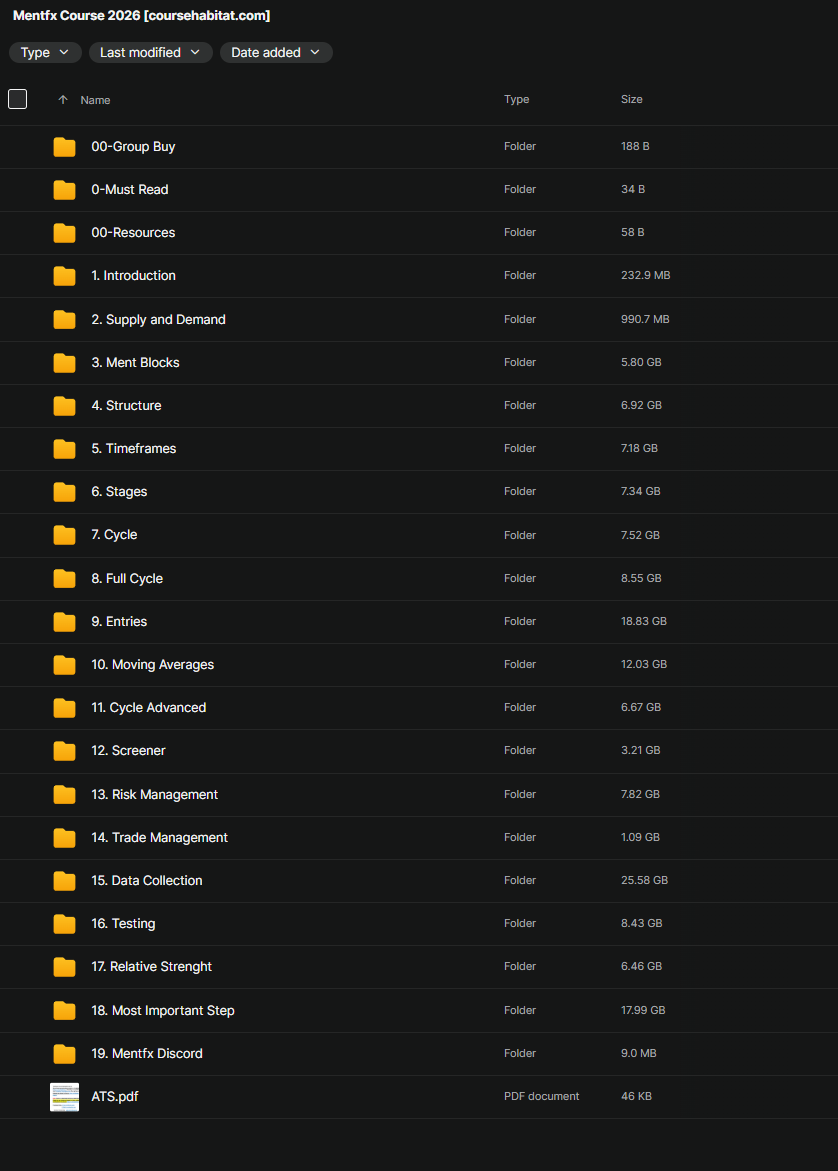Open the ATS.pdf thumbnail preview
The width and height of the screenshot is (838, 1171).
click(x=64, y=1097)
